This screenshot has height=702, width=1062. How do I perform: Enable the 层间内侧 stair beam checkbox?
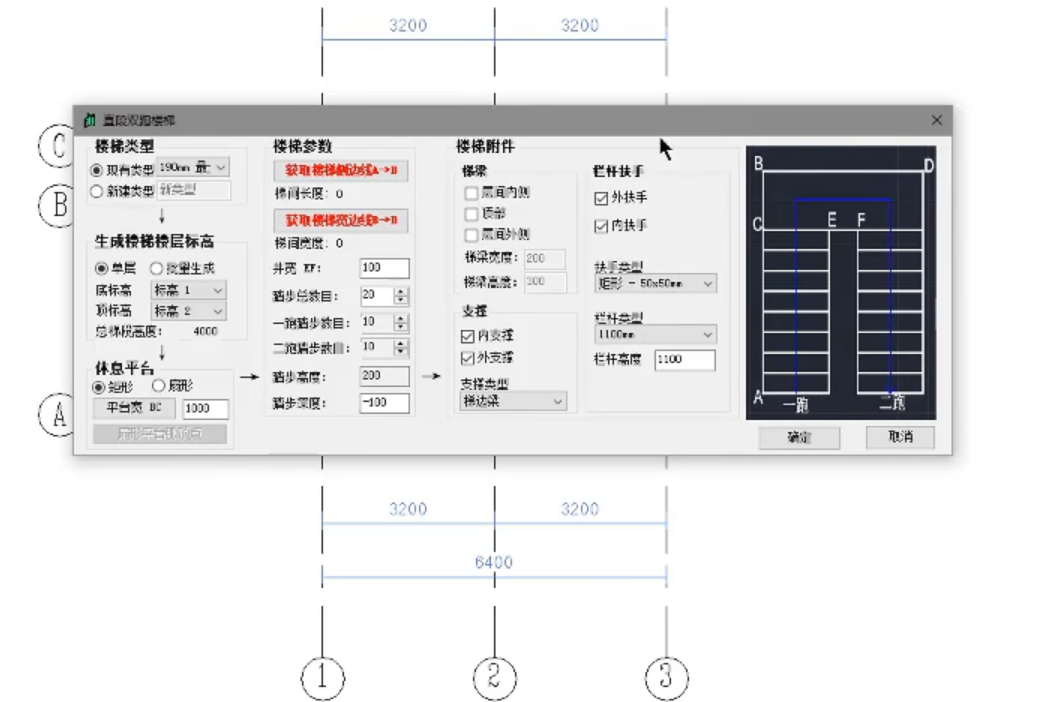(471, 193)
